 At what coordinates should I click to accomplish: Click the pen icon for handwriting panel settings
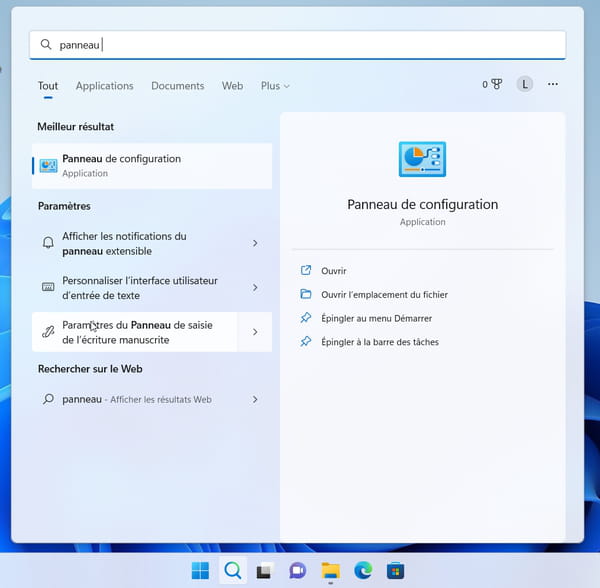(48, 332)
